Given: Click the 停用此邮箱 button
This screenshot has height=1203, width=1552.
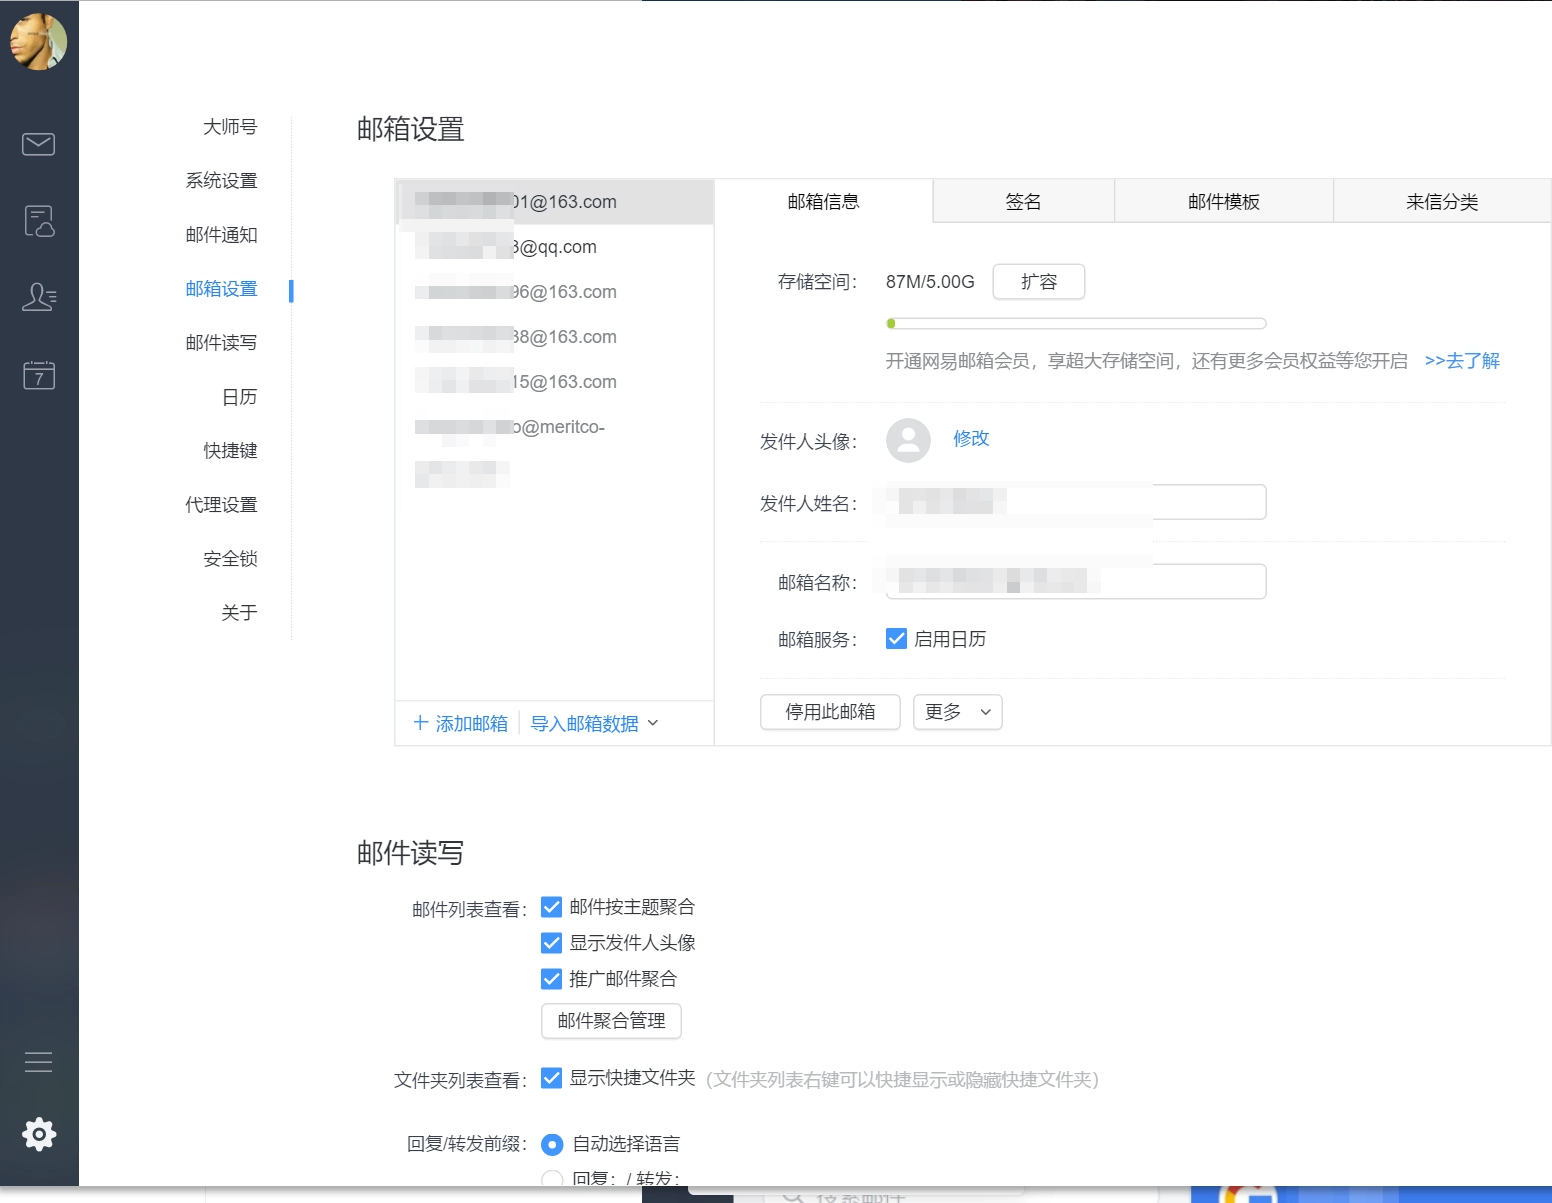Looking at the screenshot, I should tap(830, 712).
